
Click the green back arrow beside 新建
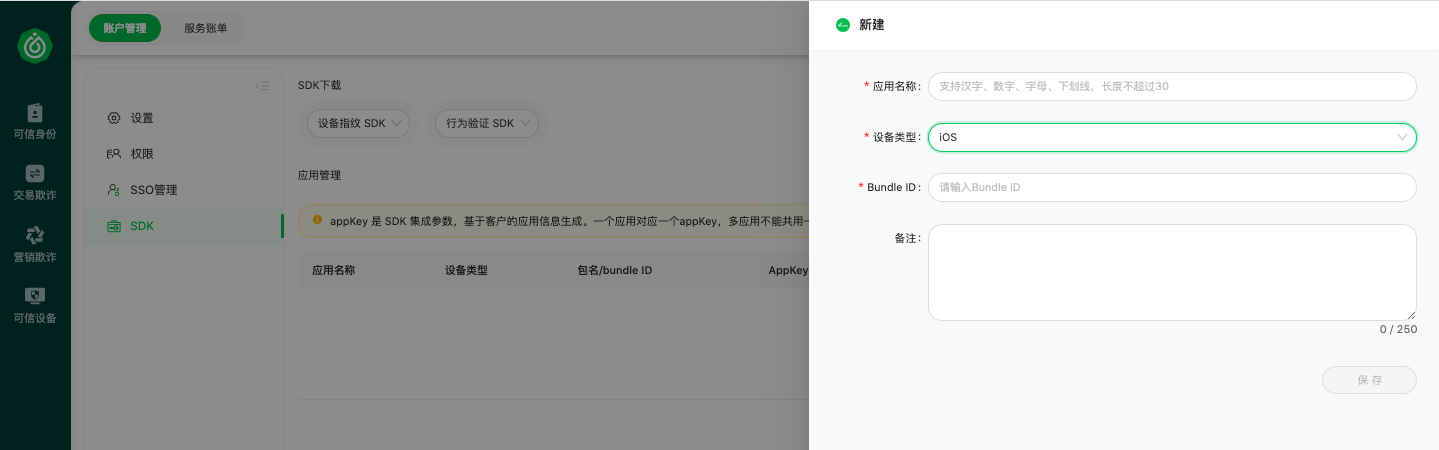tap(843, 25)
